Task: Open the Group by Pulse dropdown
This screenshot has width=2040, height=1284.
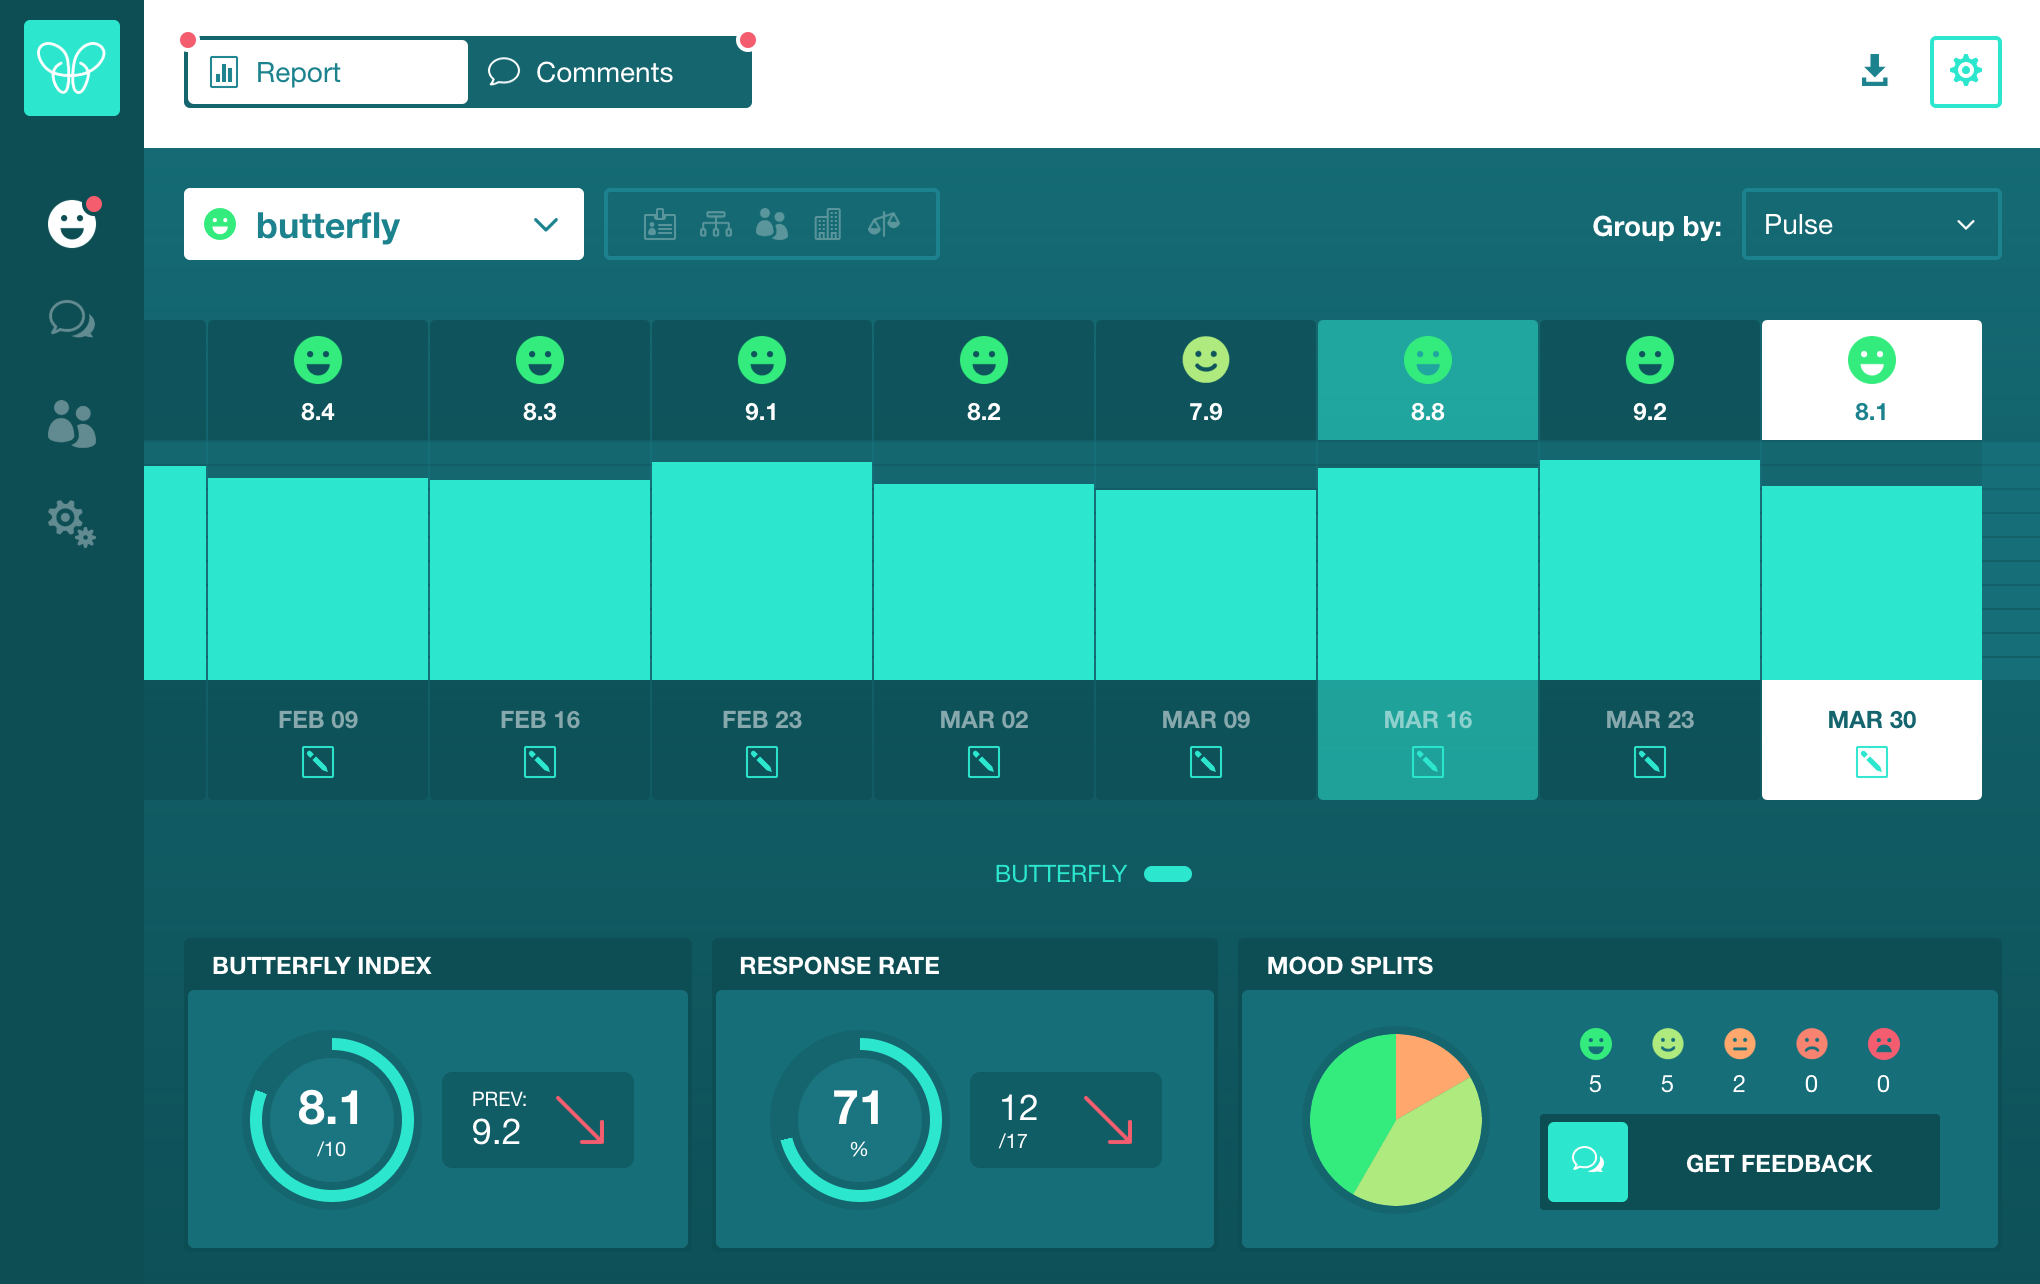Action: 1871,224
